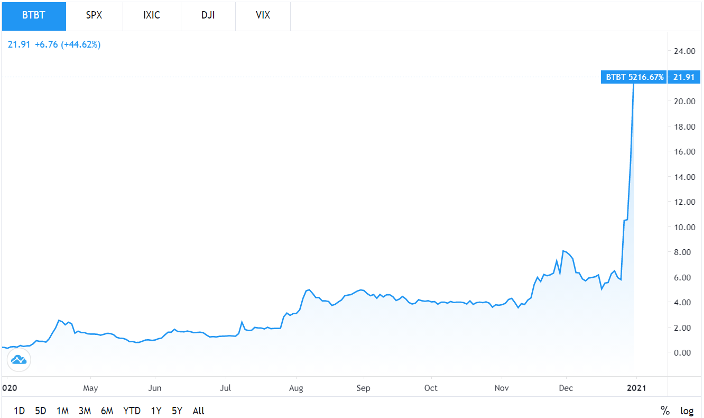Switch to the IXIC tab

(x=151, y=15)
